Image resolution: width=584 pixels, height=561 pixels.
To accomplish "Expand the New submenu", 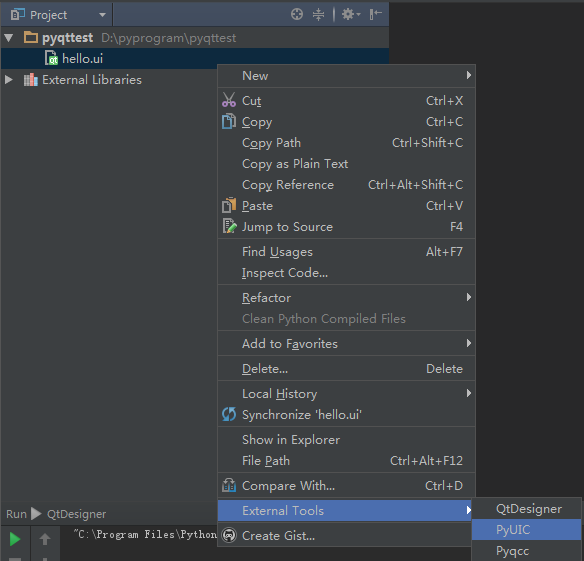I will (346, 76).
